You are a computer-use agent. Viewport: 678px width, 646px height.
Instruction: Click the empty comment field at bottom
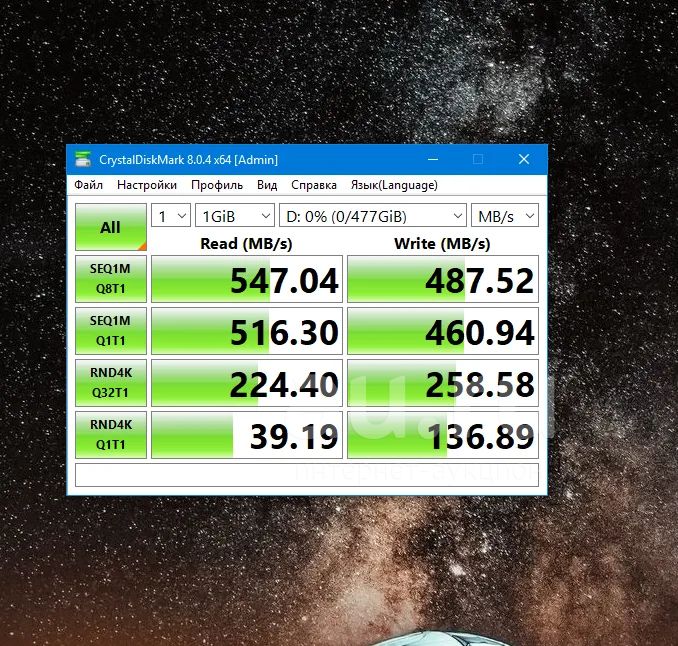point(307,475)
